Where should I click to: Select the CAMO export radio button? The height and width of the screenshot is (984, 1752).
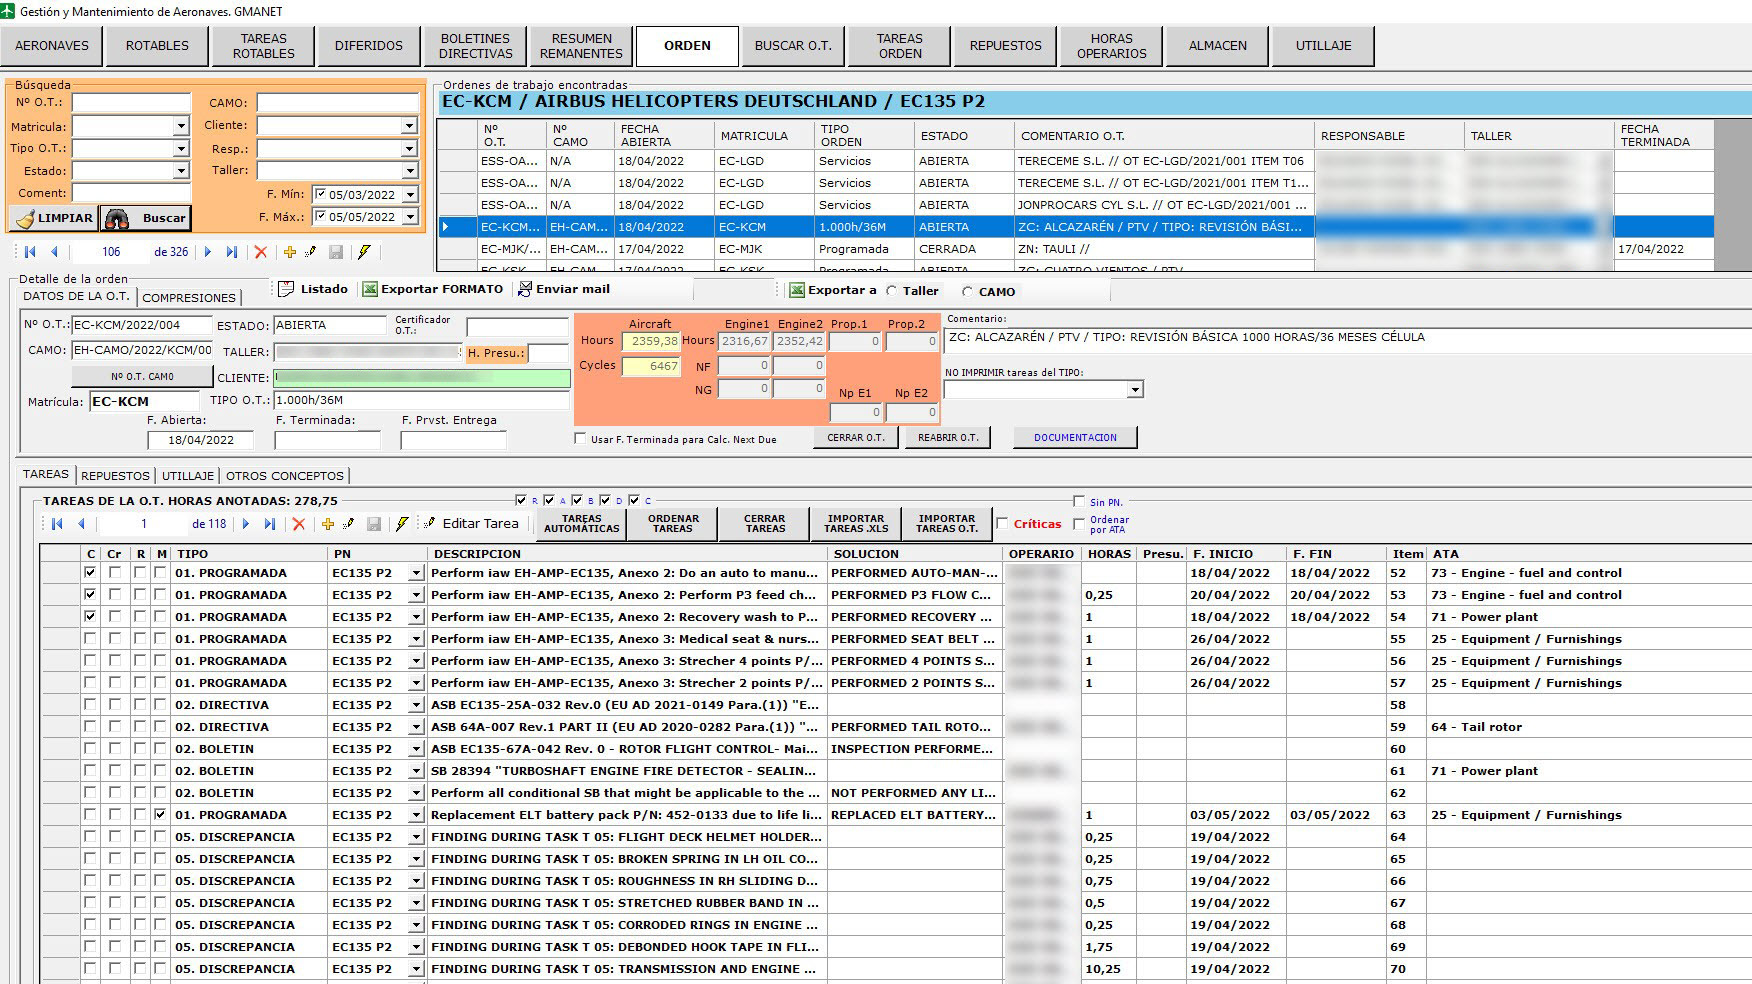(x=967, y=292)
